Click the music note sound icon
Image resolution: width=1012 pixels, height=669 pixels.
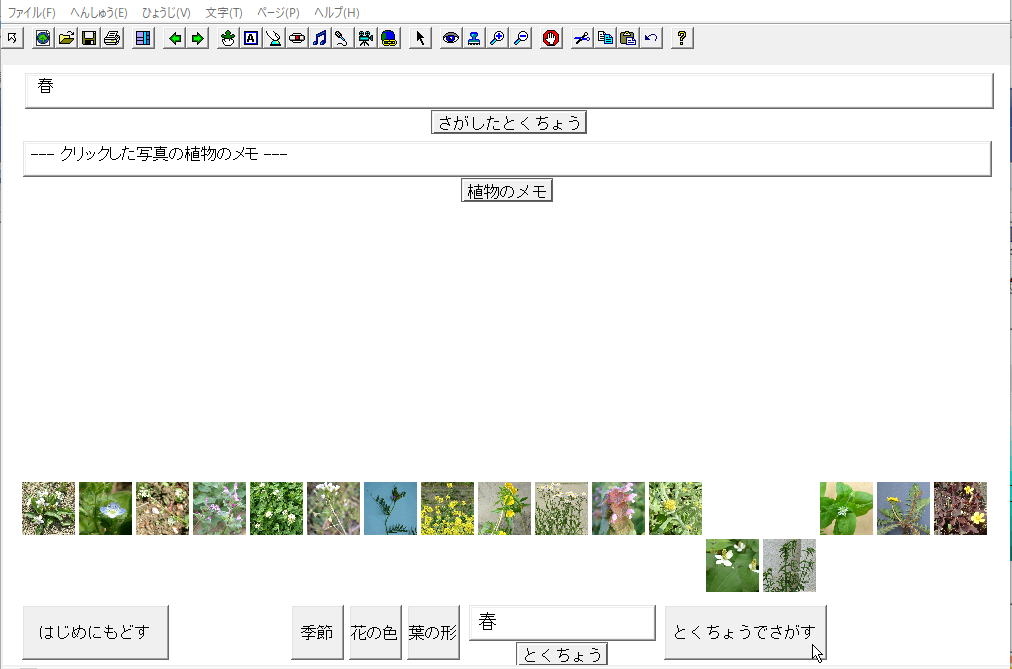[x=319, y=38]
